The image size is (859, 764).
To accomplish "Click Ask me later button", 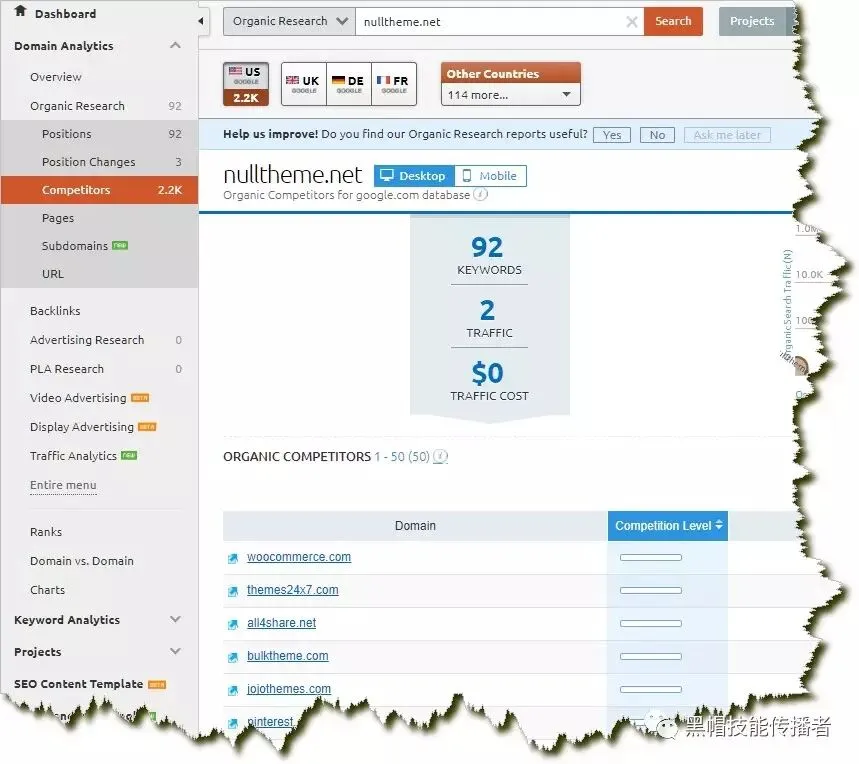I will (727, 135).
